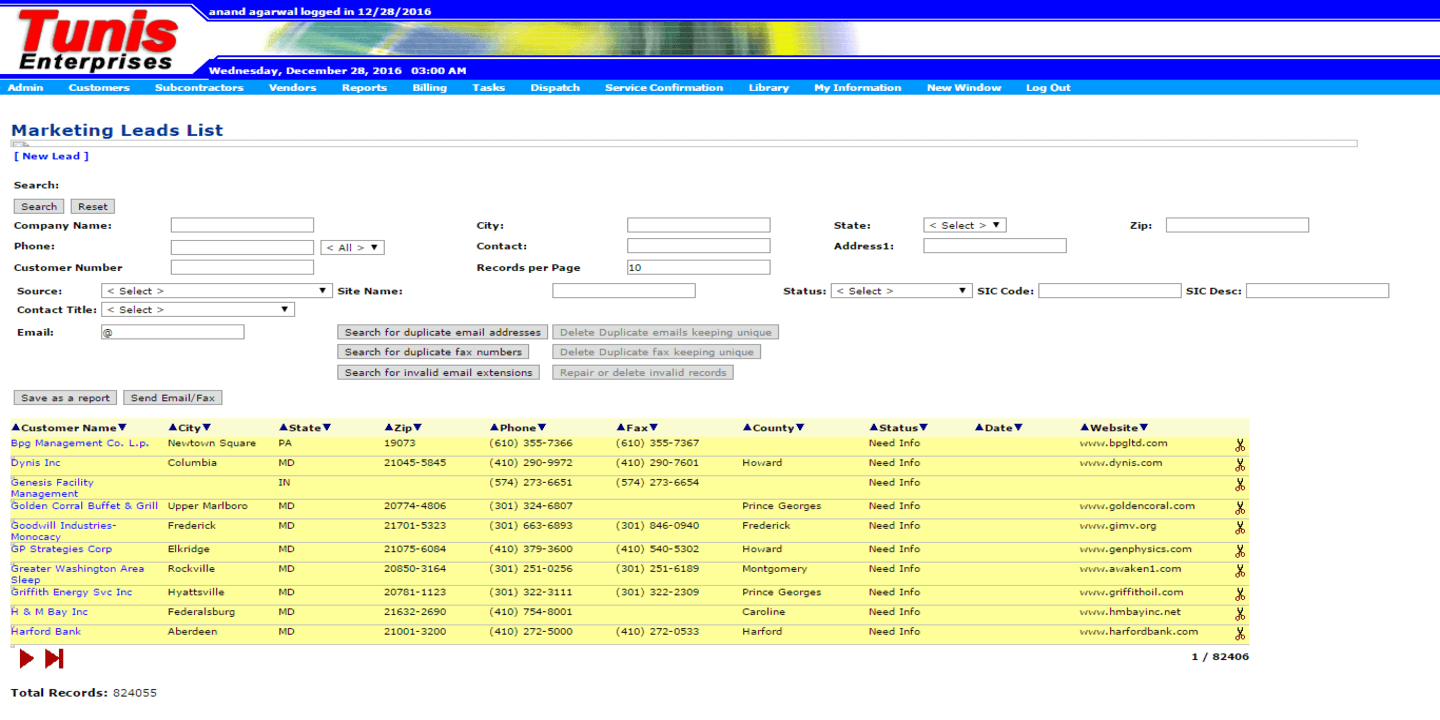Viewport: 1440px width, 720px height.
Task: Click Search for invalid email extensions
Action: pos(438,372)
